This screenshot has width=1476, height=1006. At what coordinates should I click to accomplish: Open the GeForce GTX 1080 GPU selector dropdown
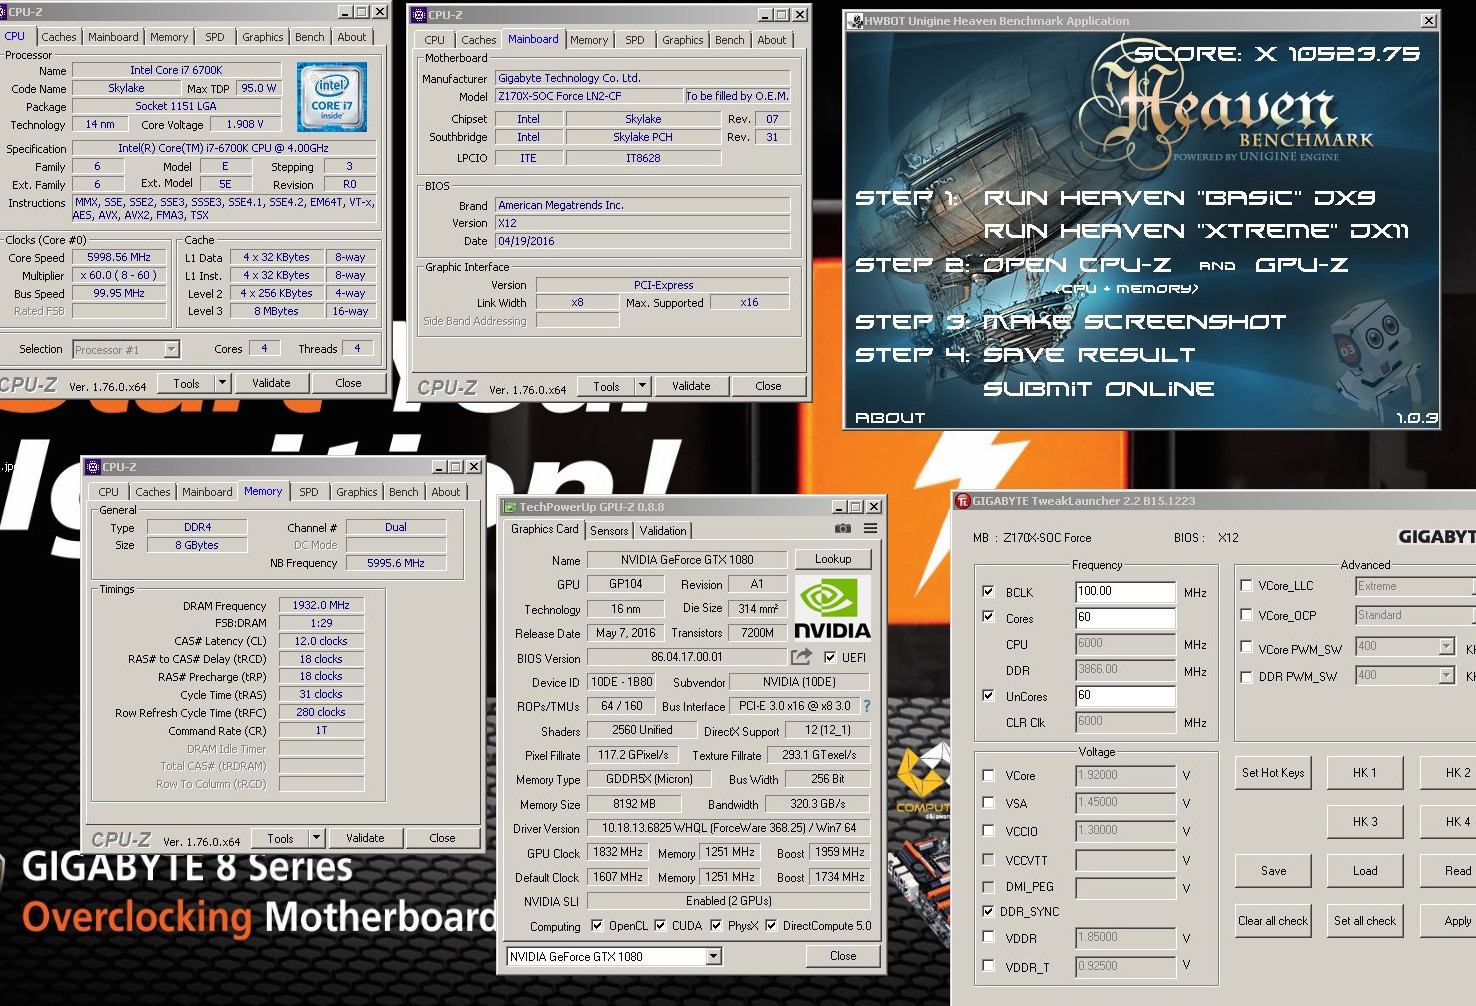point(713,957)
